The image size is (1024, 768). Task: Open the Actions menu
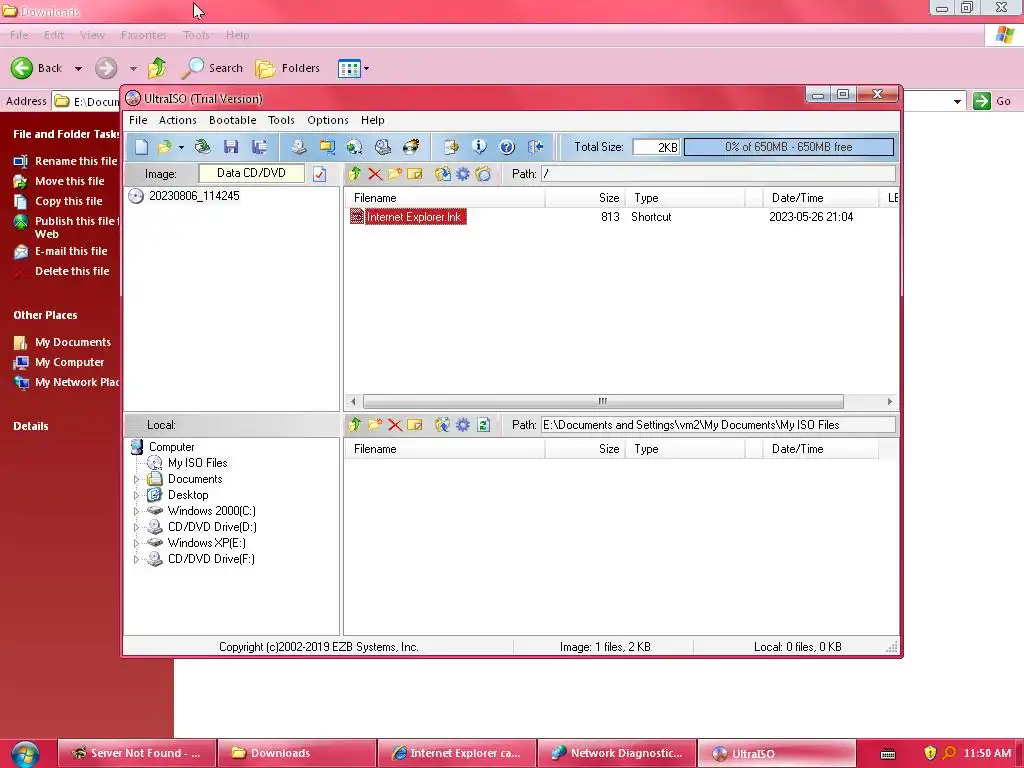(x=178, y=120)
